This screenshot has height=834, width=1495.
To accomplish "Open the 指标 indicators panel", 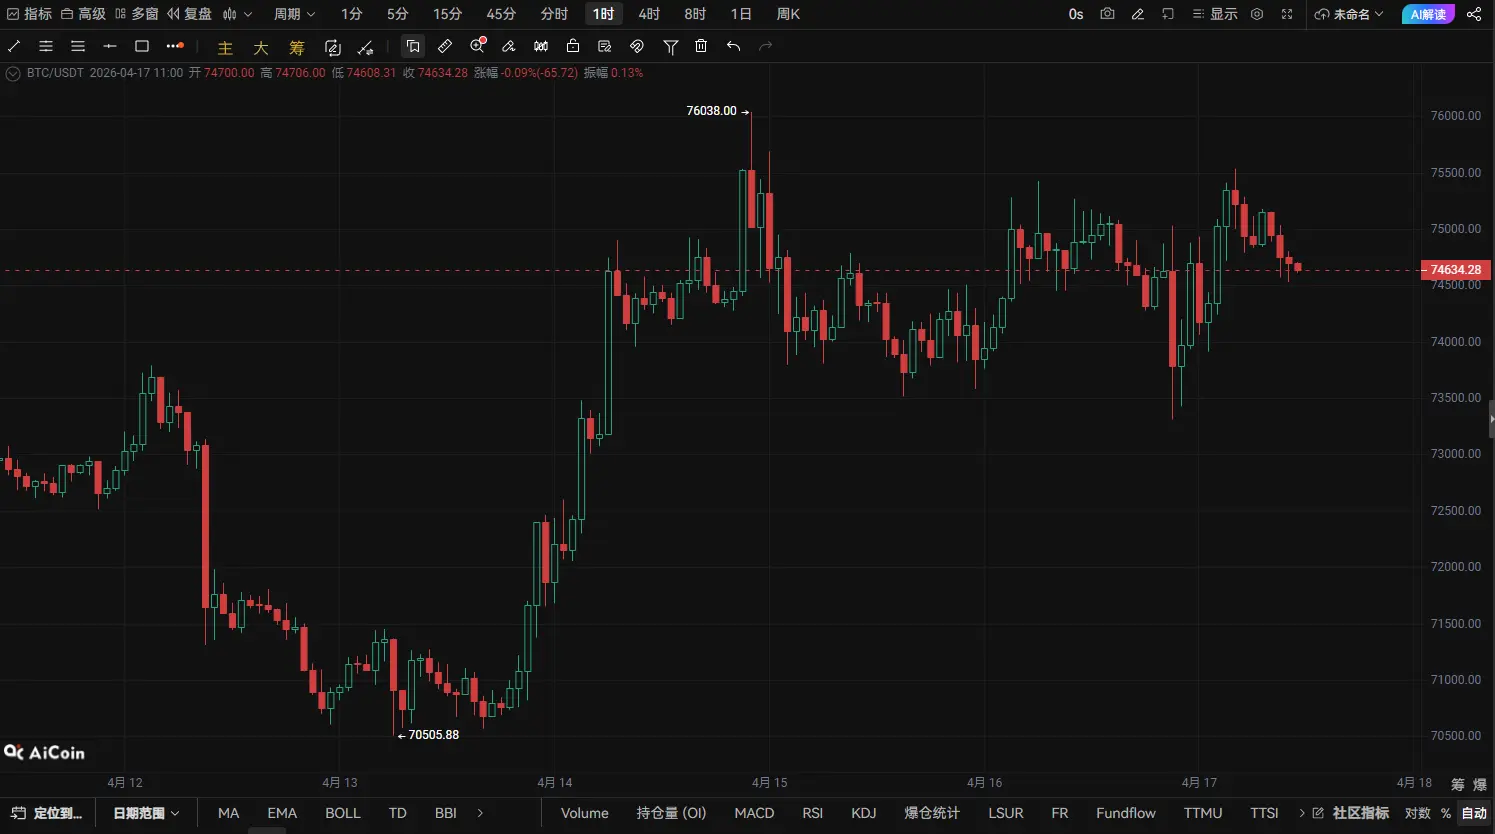I will coord(29,14).
